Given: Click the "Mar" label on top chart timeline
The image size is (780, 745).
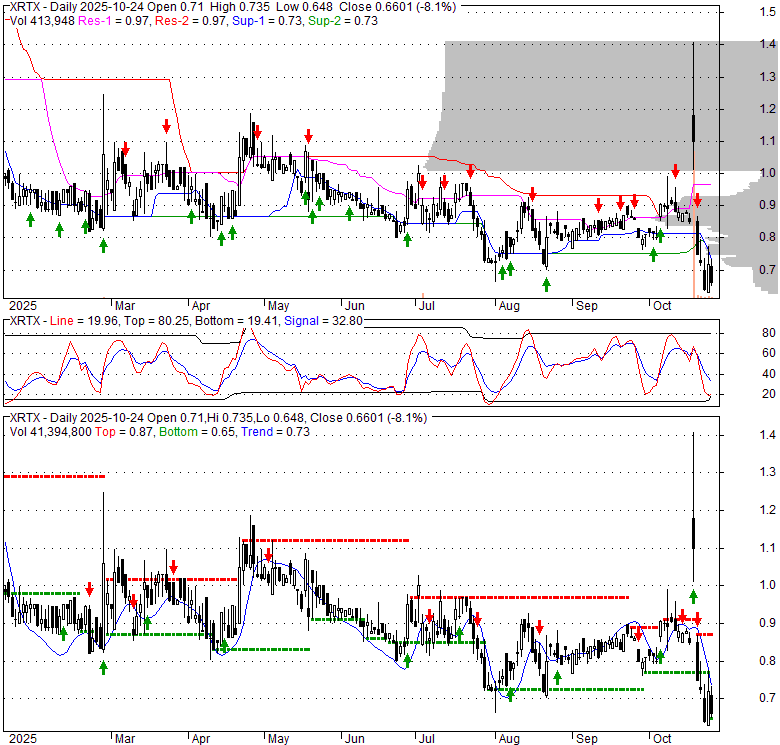Looking at the screenshot, I should 125,305.
